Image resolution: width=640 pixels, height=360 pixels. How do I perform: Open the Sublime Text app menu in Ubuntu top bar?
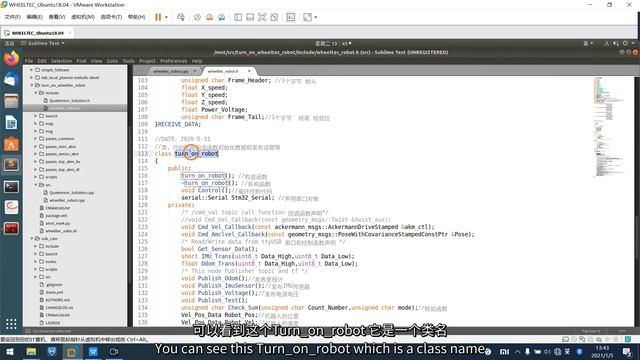pos(43,43)
